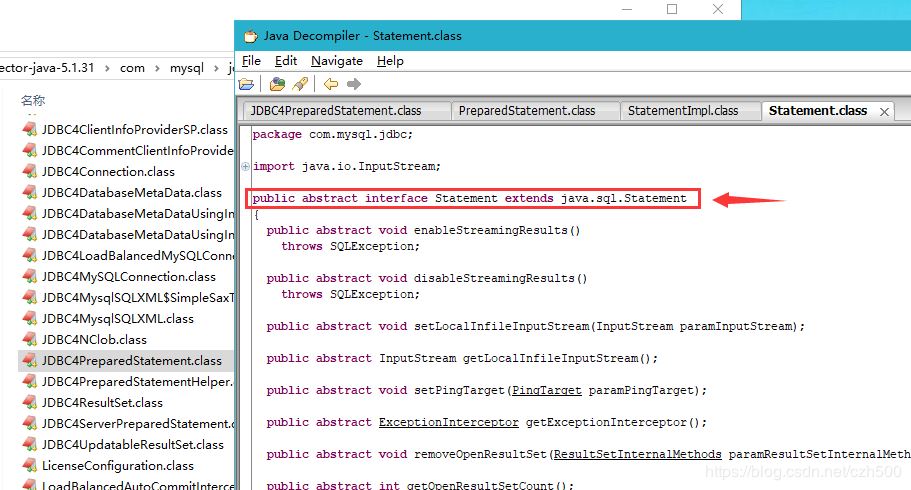Close the background explorer window
The image size is (911, 490).
click(x=718, y=9)
